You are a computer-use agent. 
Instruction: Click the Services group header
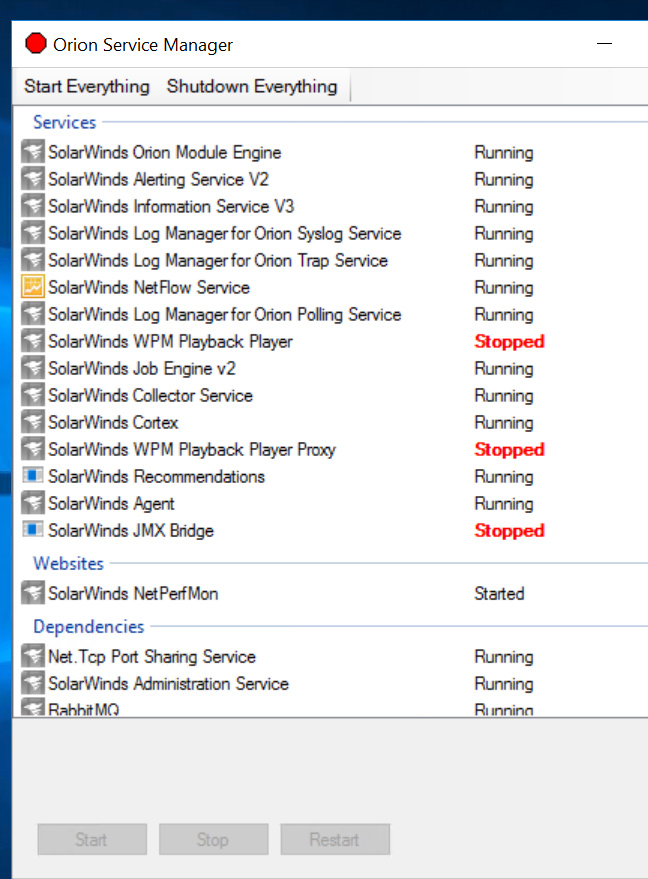tap(64, 122)
